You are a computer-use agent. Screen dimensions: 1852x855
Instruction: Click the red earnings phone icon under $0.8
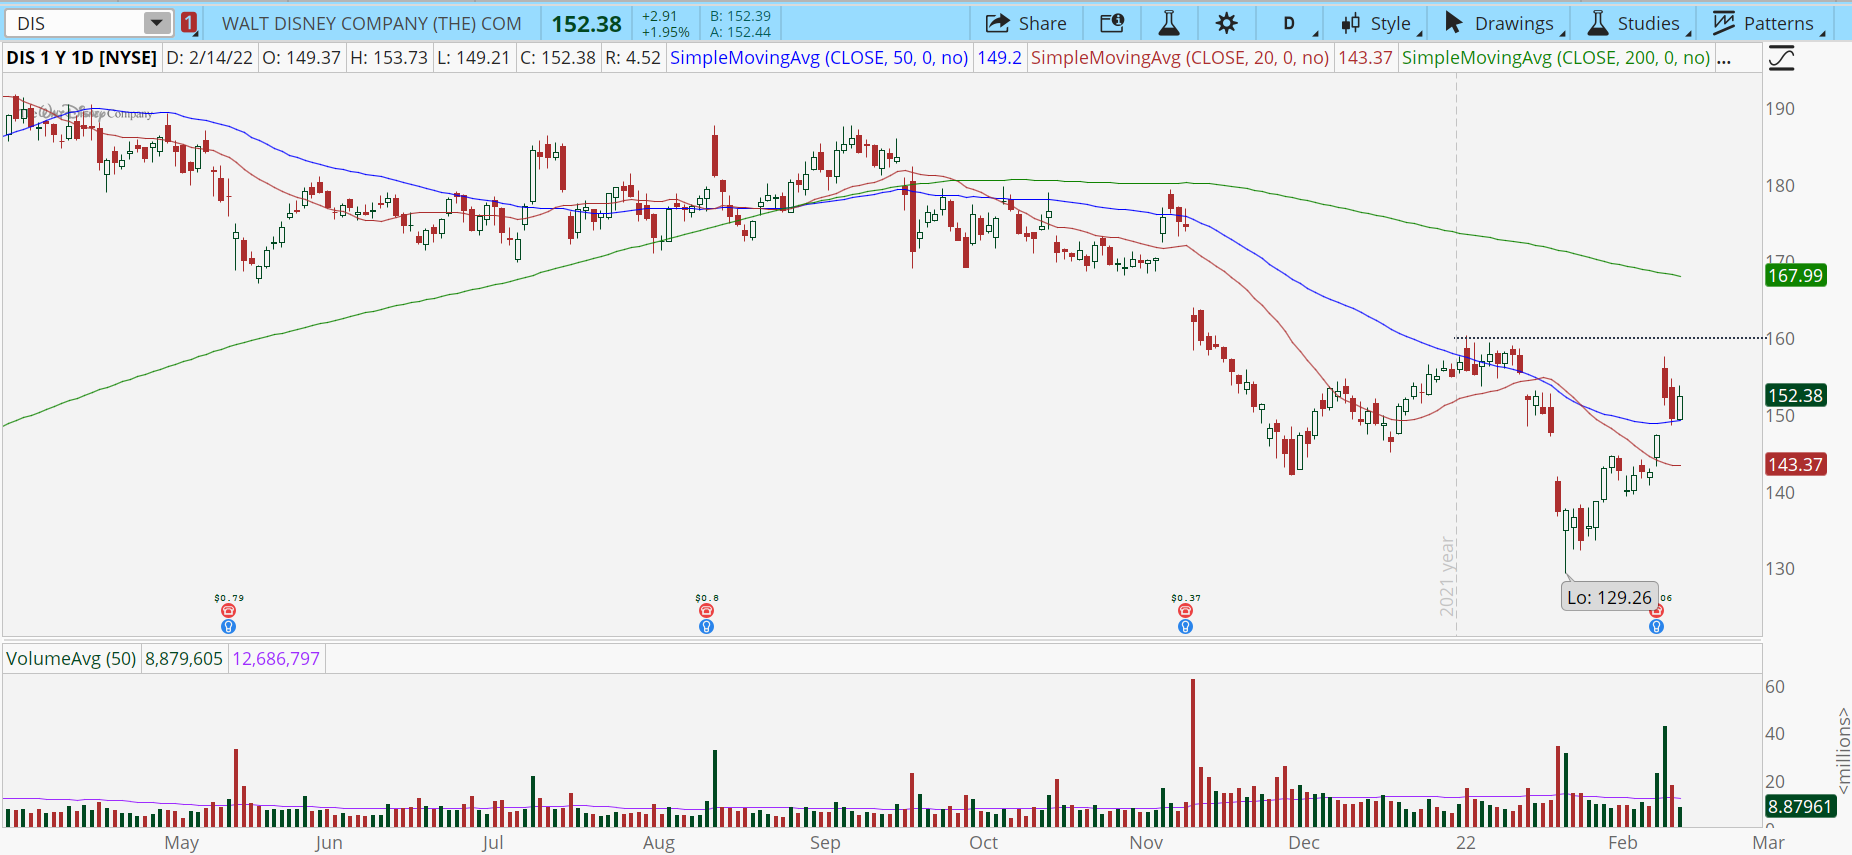coord(707,611)
